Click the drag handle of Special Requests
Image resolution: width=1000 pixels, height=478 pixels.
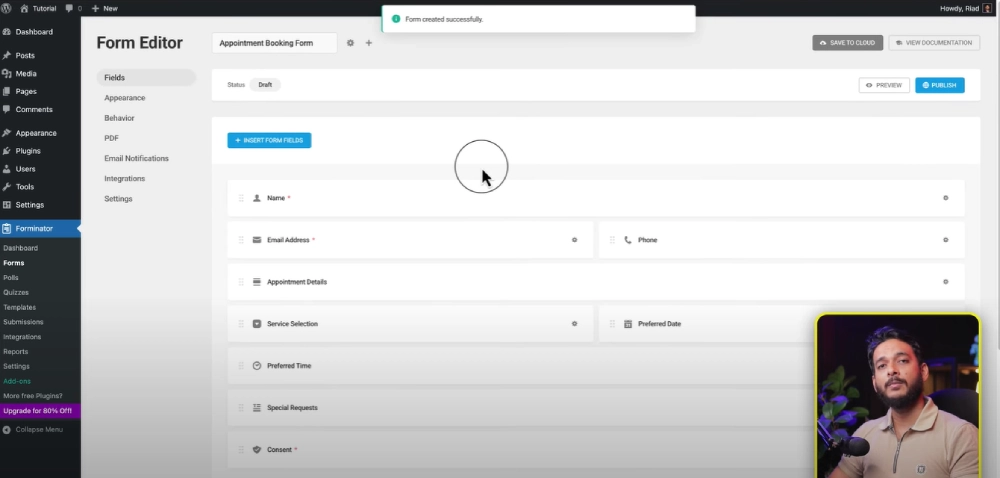click(x=241, y=408)
